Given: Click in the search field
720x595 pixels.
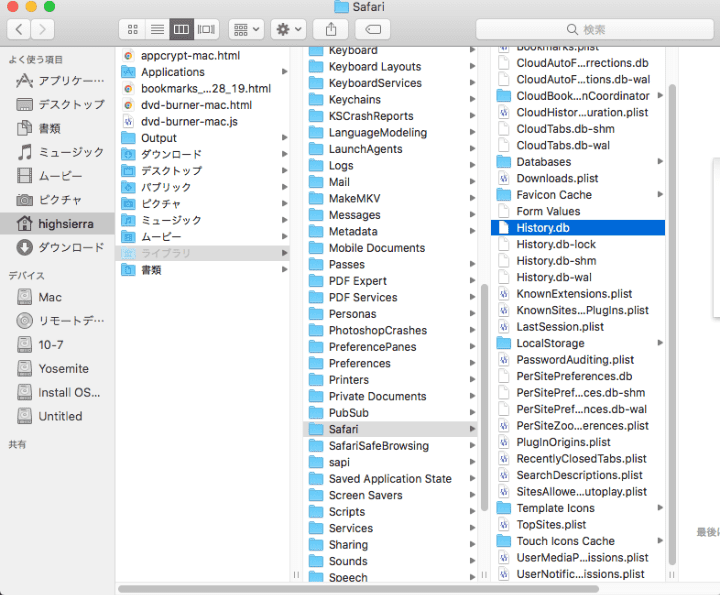Looking at the screenshot, I should pos(595,29).
